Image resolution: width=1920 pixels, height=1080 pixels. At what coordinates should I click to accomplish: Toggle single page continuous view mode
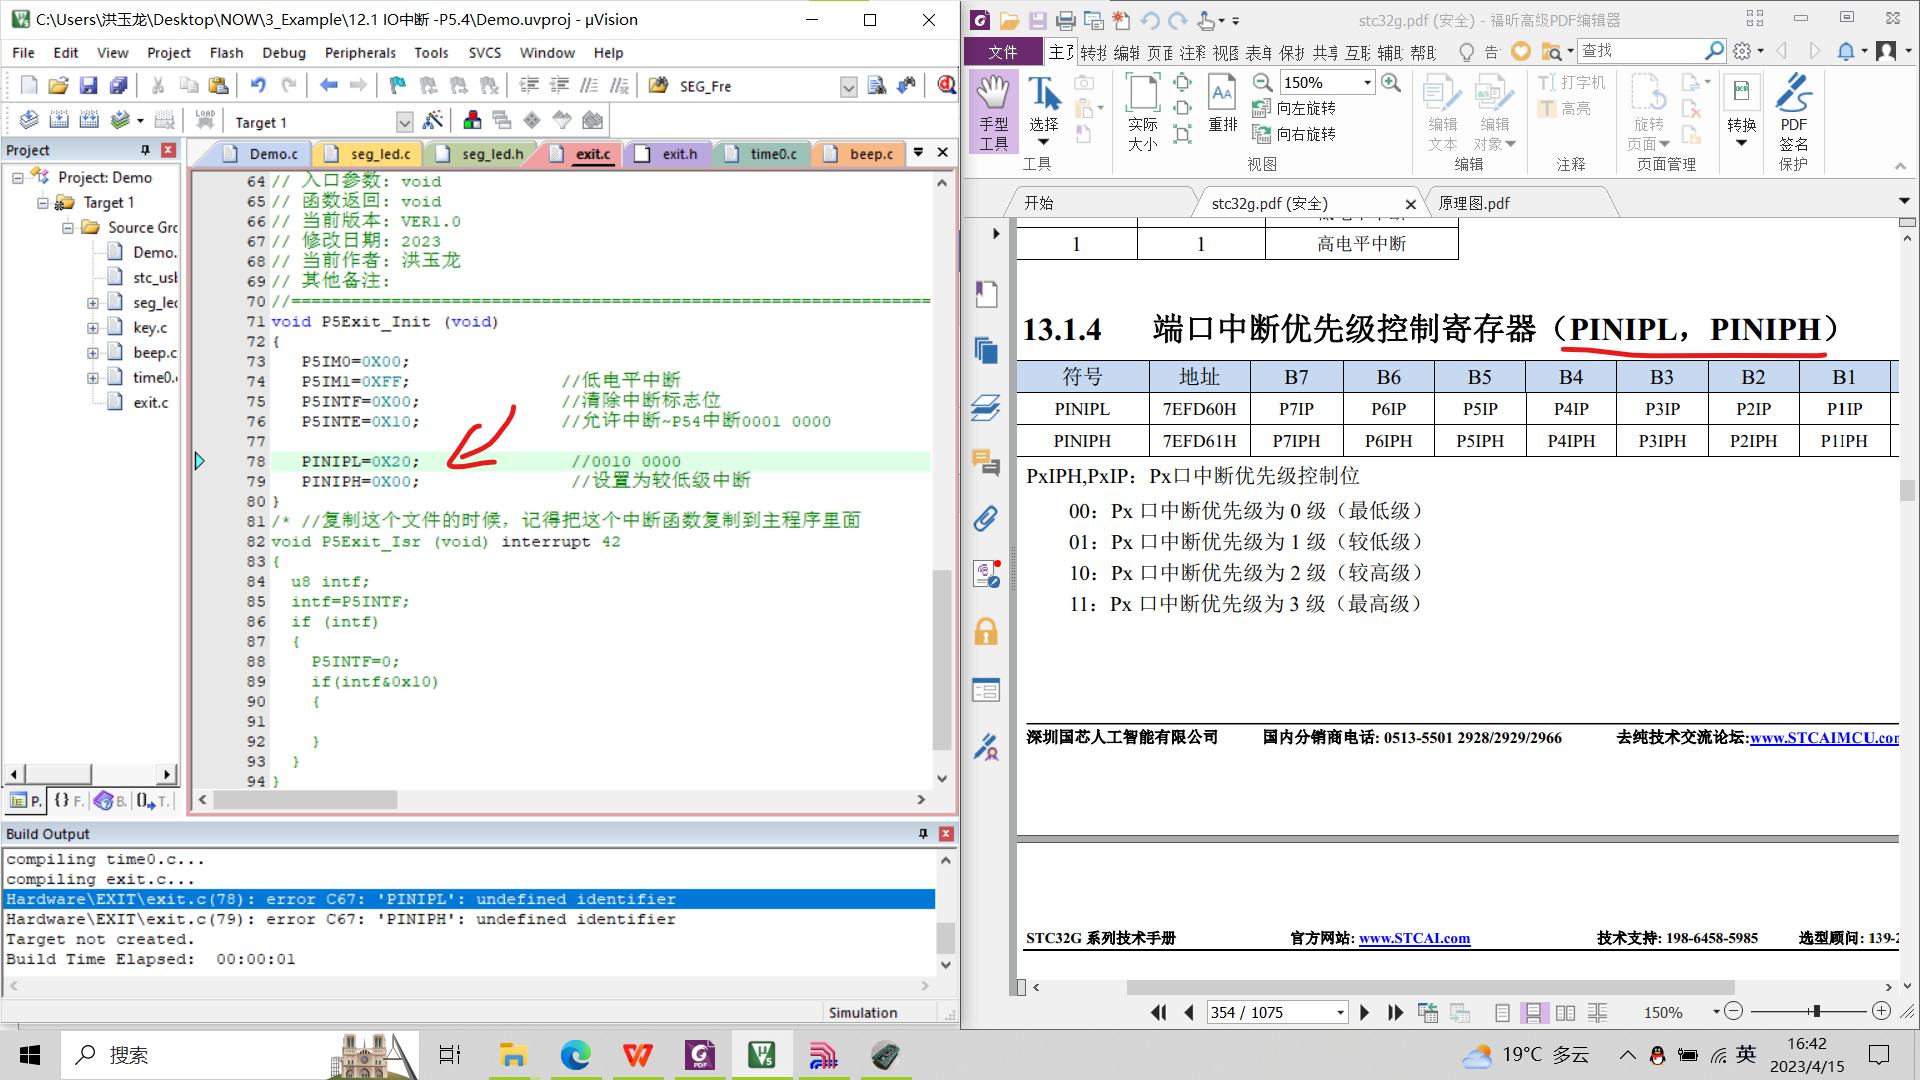(1532, 1012)
